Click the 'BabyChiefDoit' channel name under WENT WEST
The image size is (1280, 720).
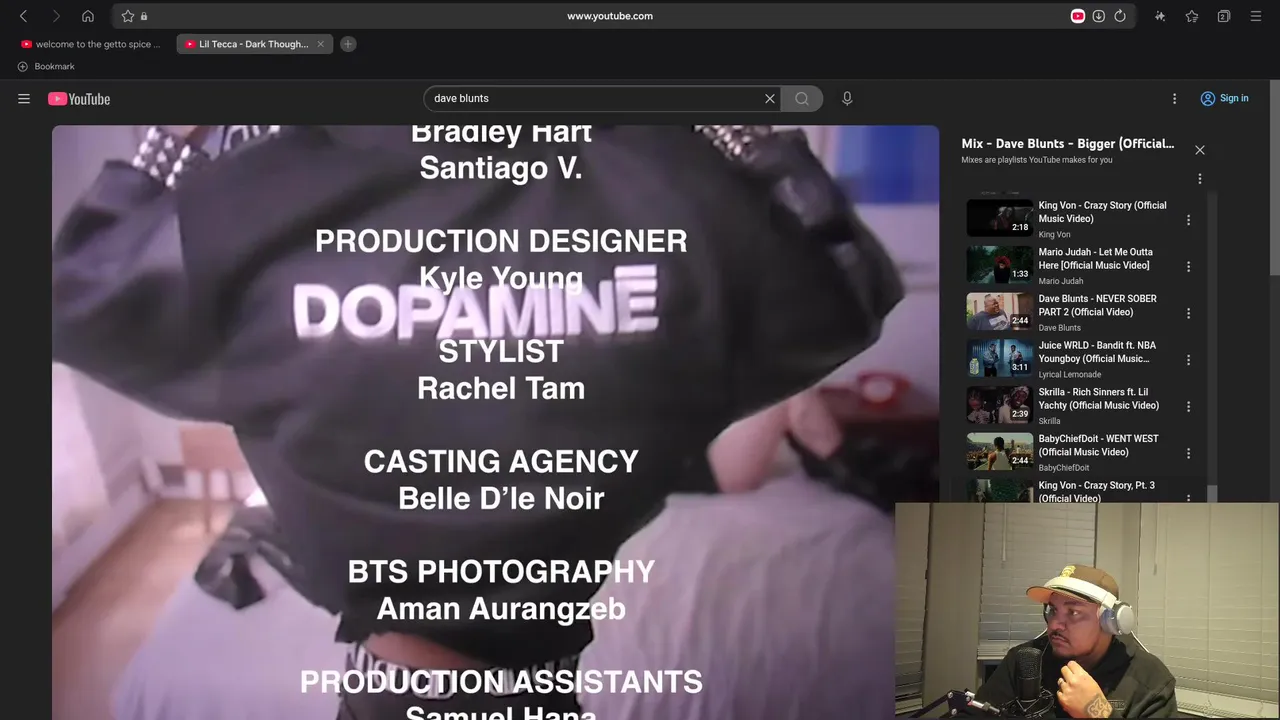1063,468
